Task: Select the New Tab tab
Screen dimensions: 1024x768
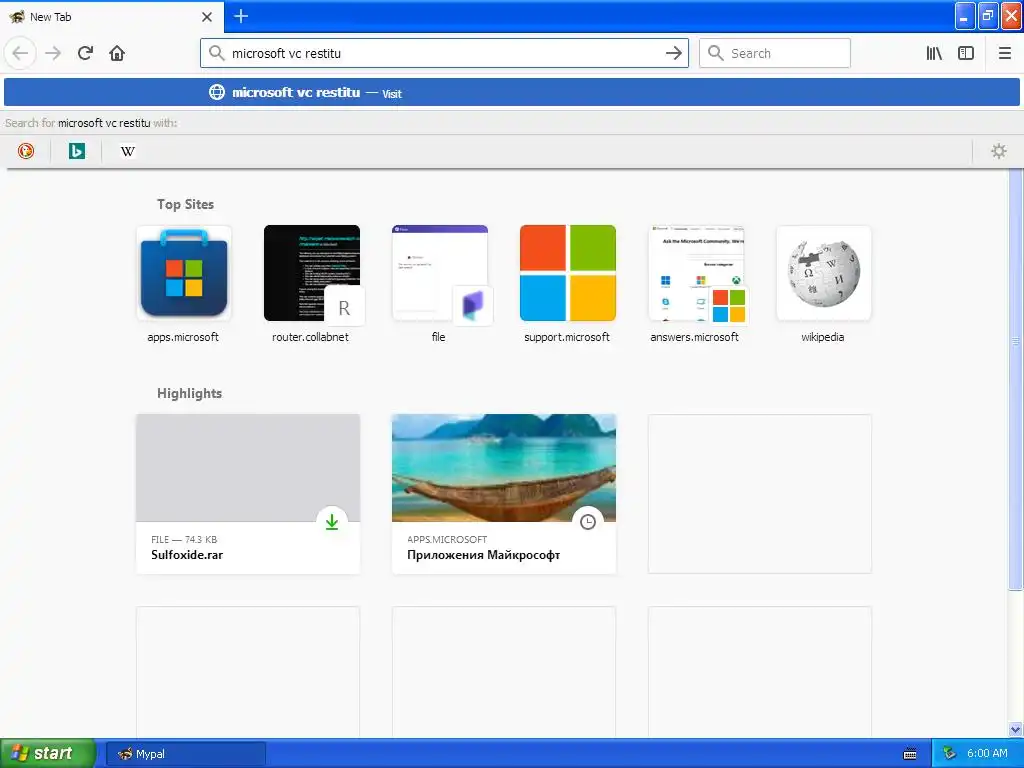Action: (111, 16)
